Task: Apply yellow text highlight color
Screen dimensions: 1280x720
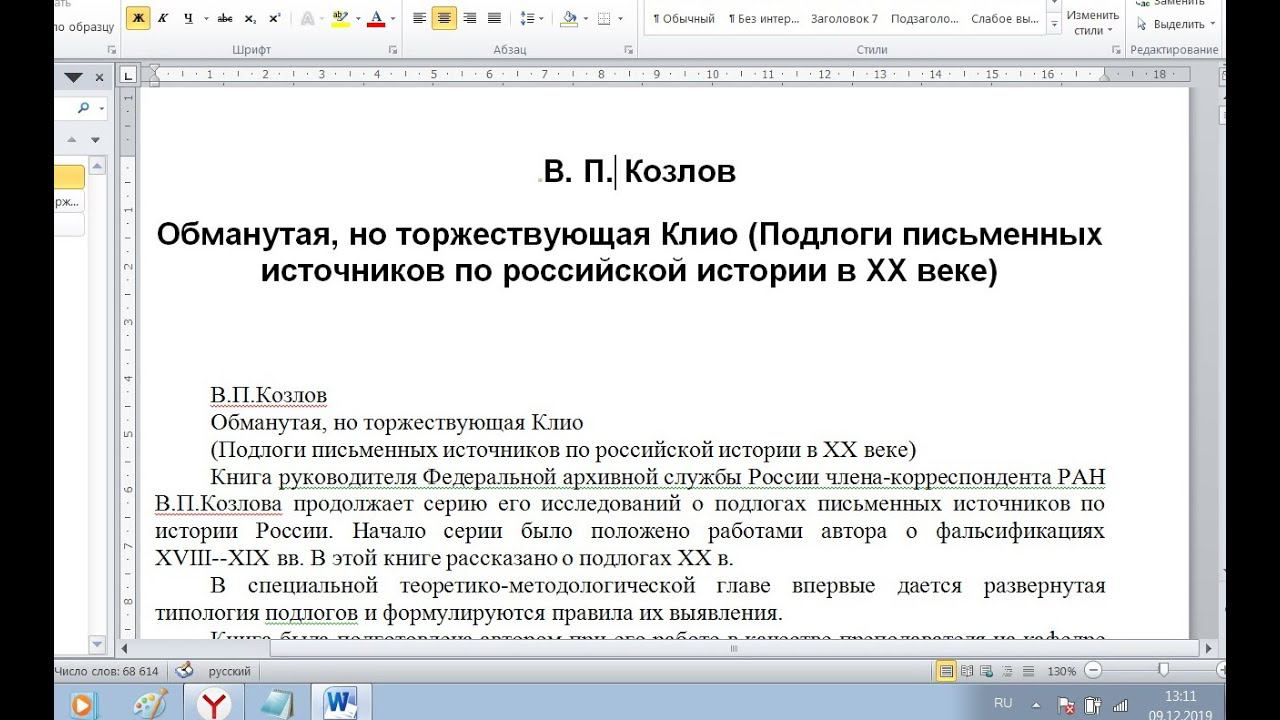Action: 339,18
